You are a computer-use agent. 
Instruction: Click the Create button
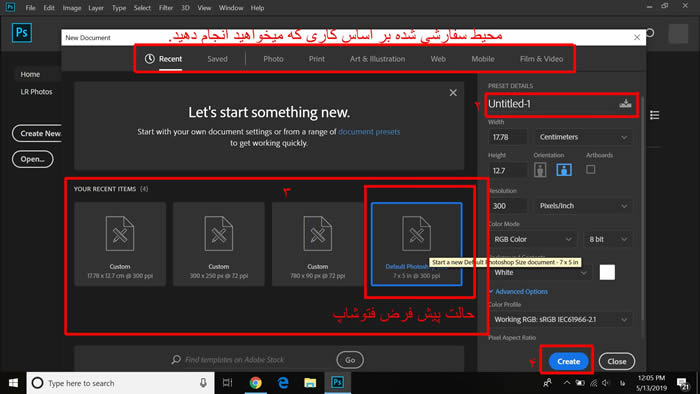(568, 361)
